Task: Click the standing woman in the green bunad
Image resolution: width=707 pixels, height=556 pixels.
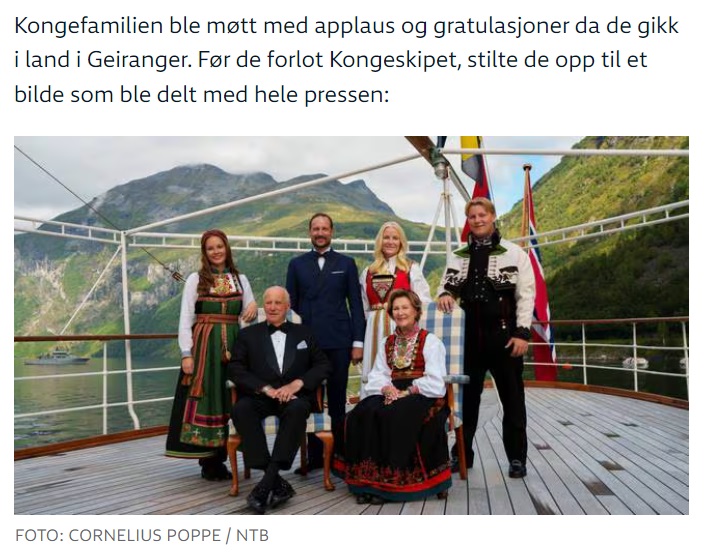Action: click(209, 352)
